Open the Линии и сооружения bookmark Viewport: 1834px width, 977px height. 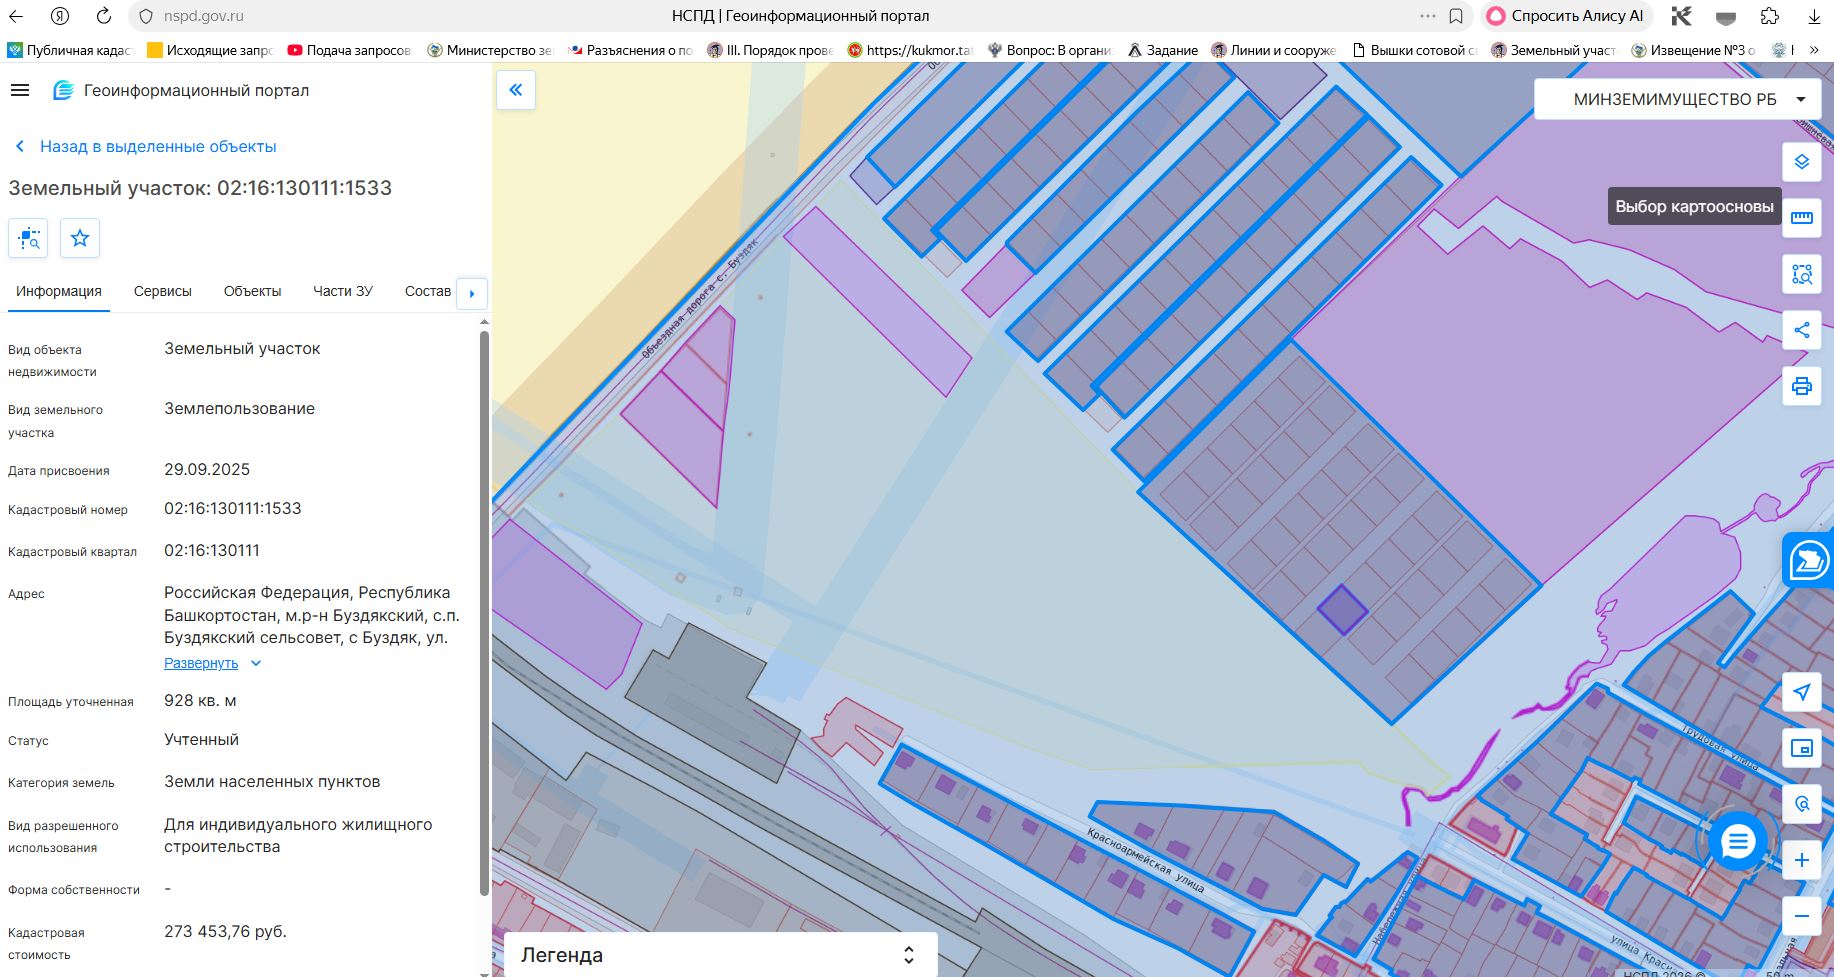(x=1273, y=50)
